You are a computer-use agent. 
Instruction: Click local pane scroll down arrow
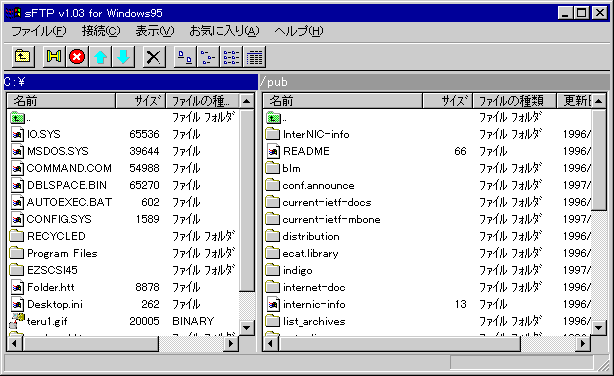(247, 328)
